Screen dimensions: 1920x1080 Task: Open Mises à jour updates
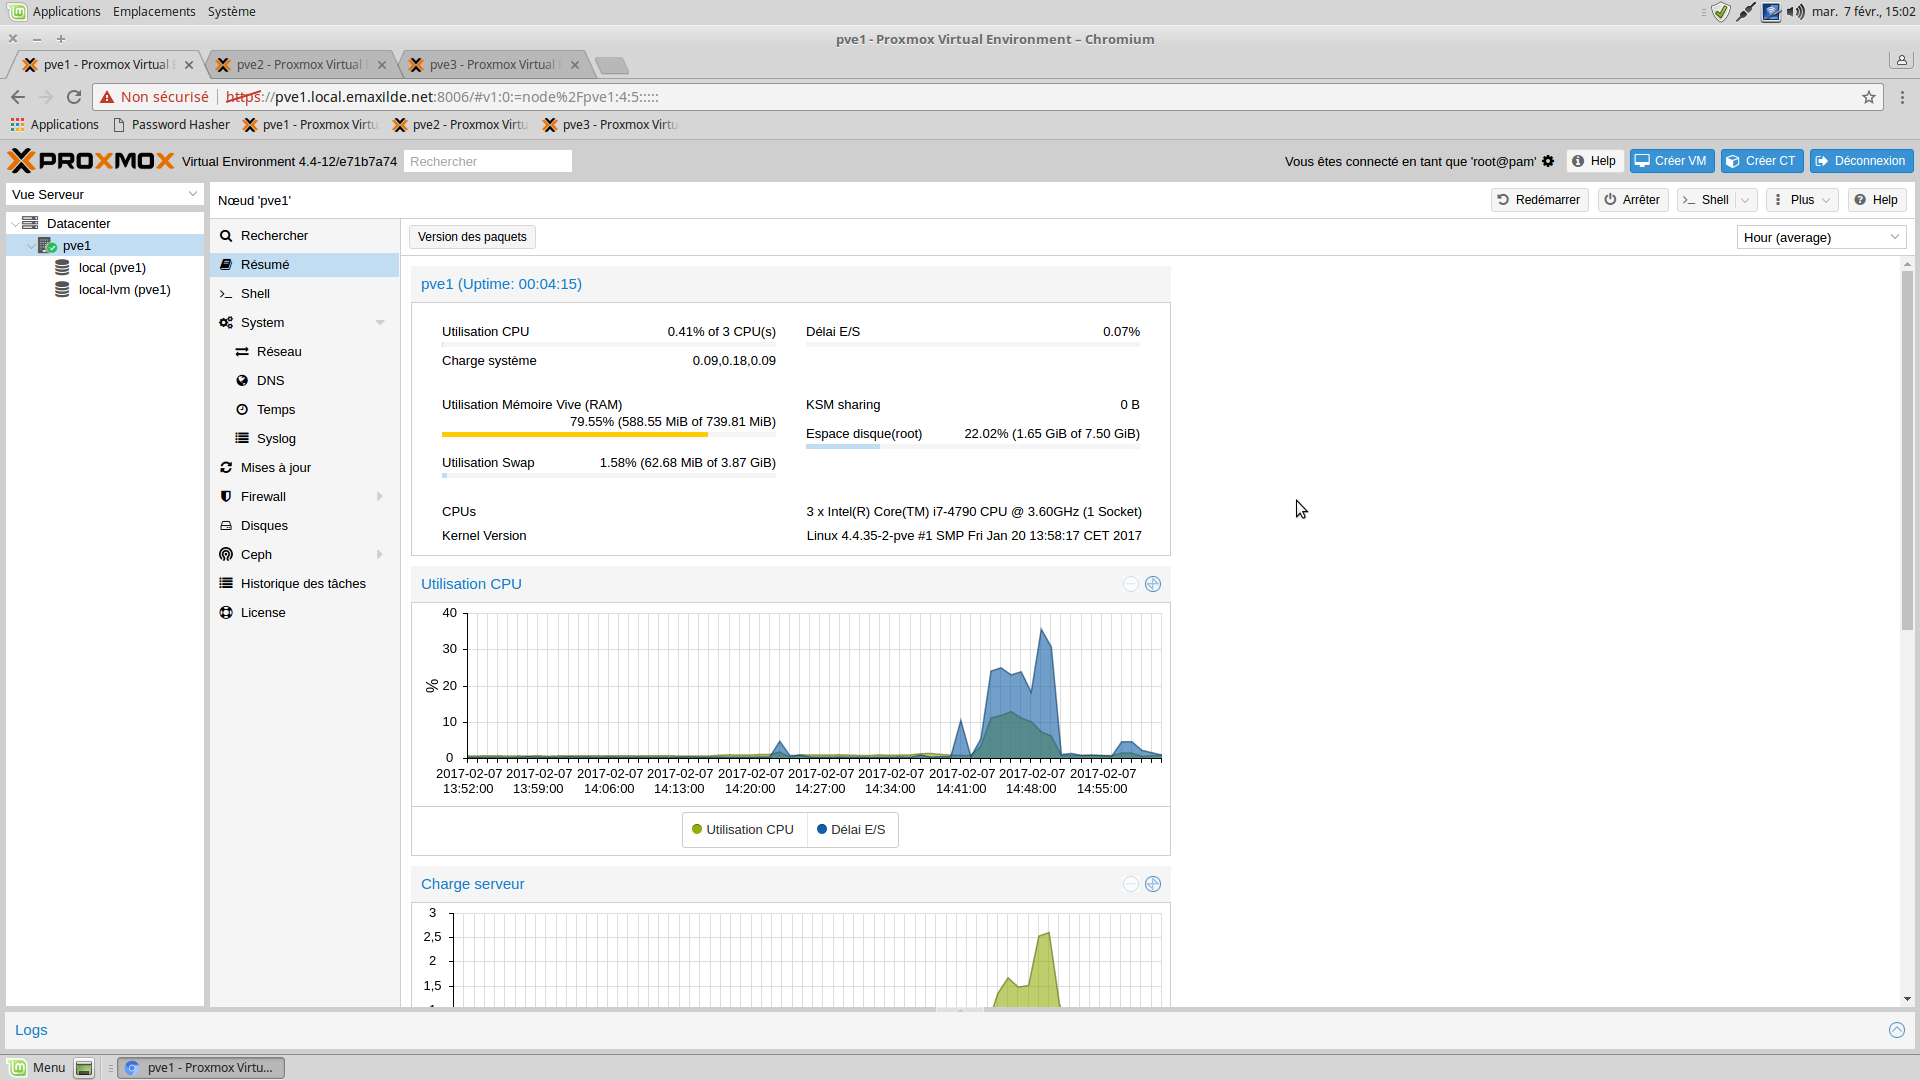coord(305,468)
